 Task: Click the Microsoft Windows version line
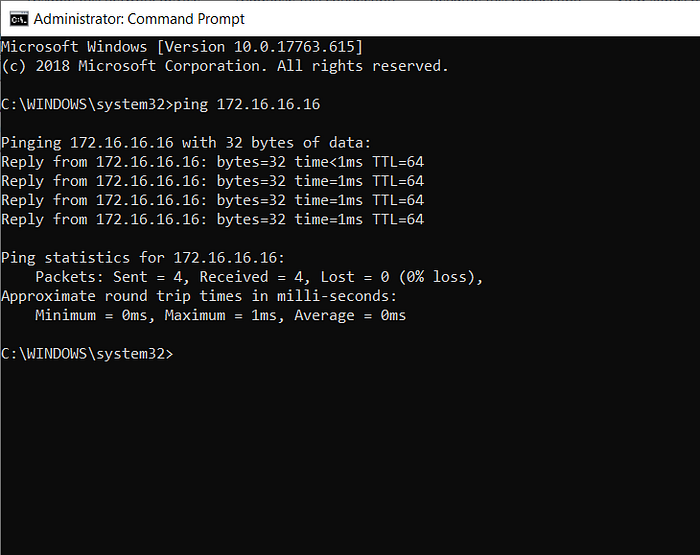[182, 47]
